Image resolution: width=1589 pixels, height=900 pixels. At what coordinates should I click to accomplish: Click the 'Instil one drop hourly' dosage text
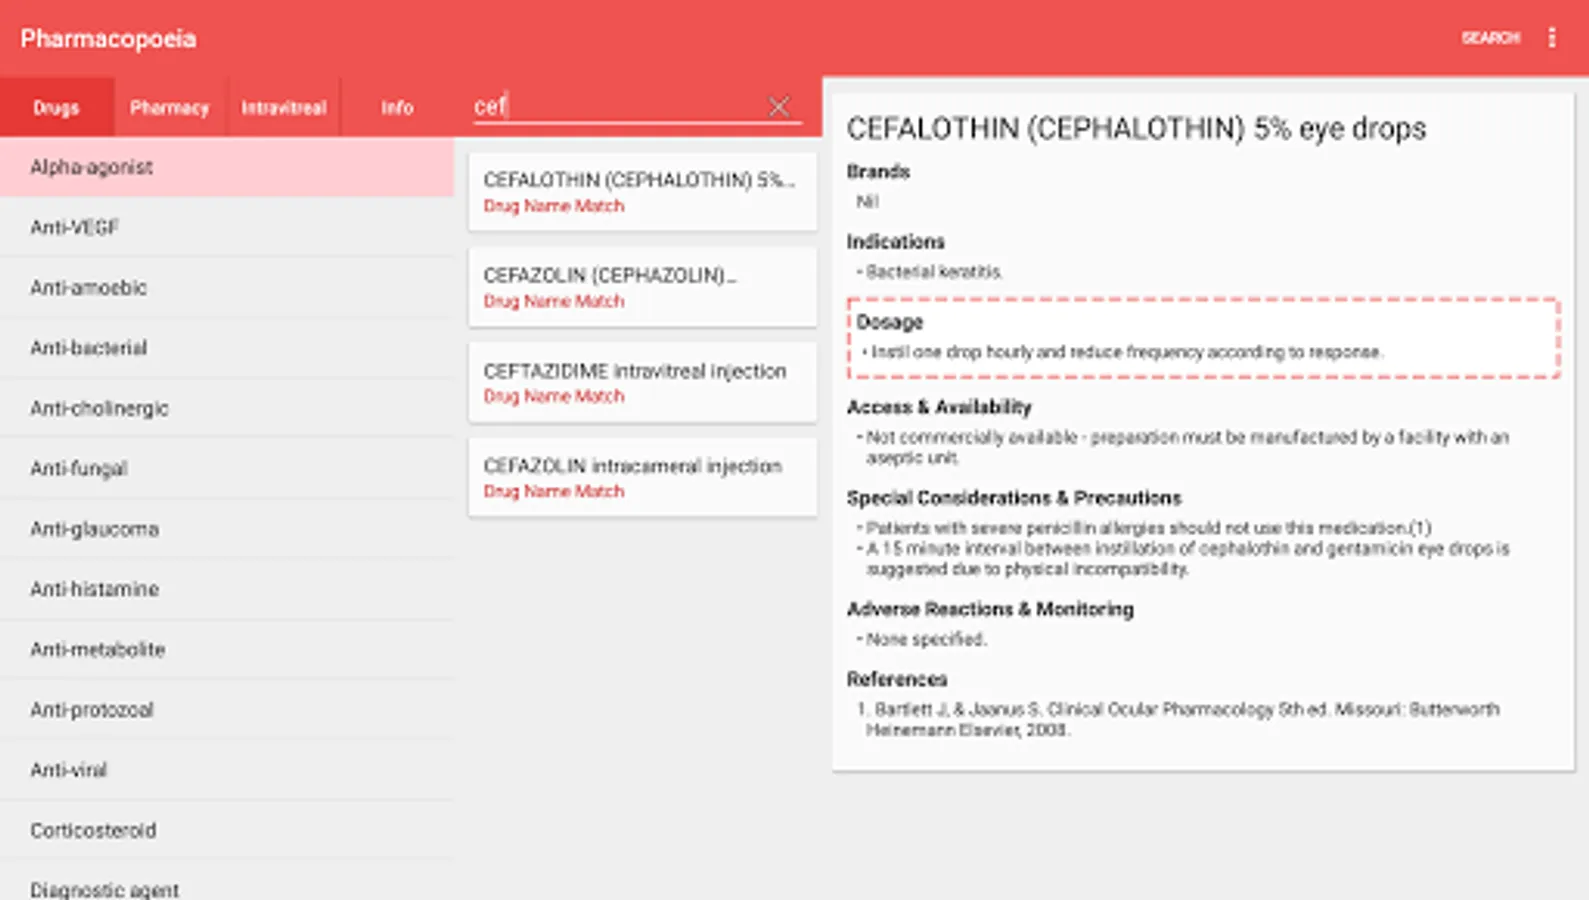pos(1126,352)
